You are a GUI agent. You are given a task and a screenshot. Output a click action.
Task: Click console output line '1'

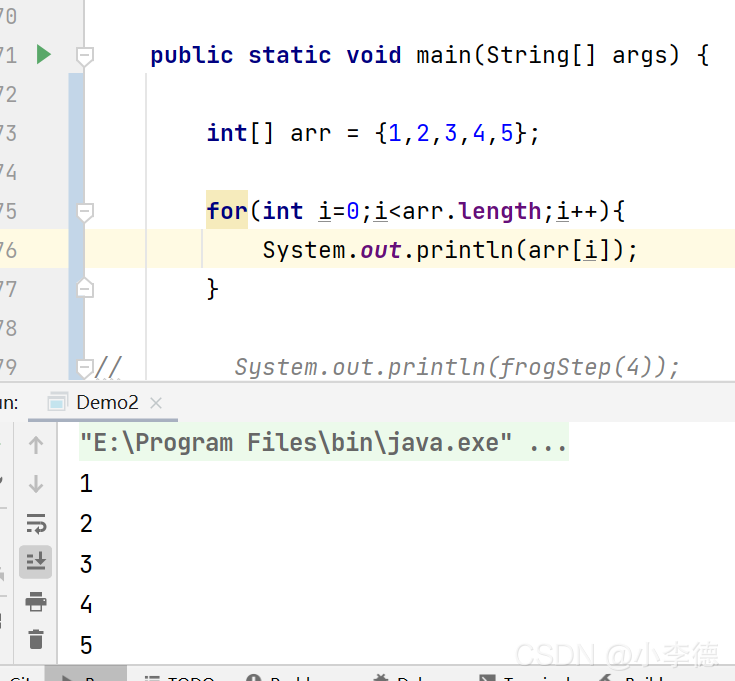pyautogui.click(x=86, y=483)
